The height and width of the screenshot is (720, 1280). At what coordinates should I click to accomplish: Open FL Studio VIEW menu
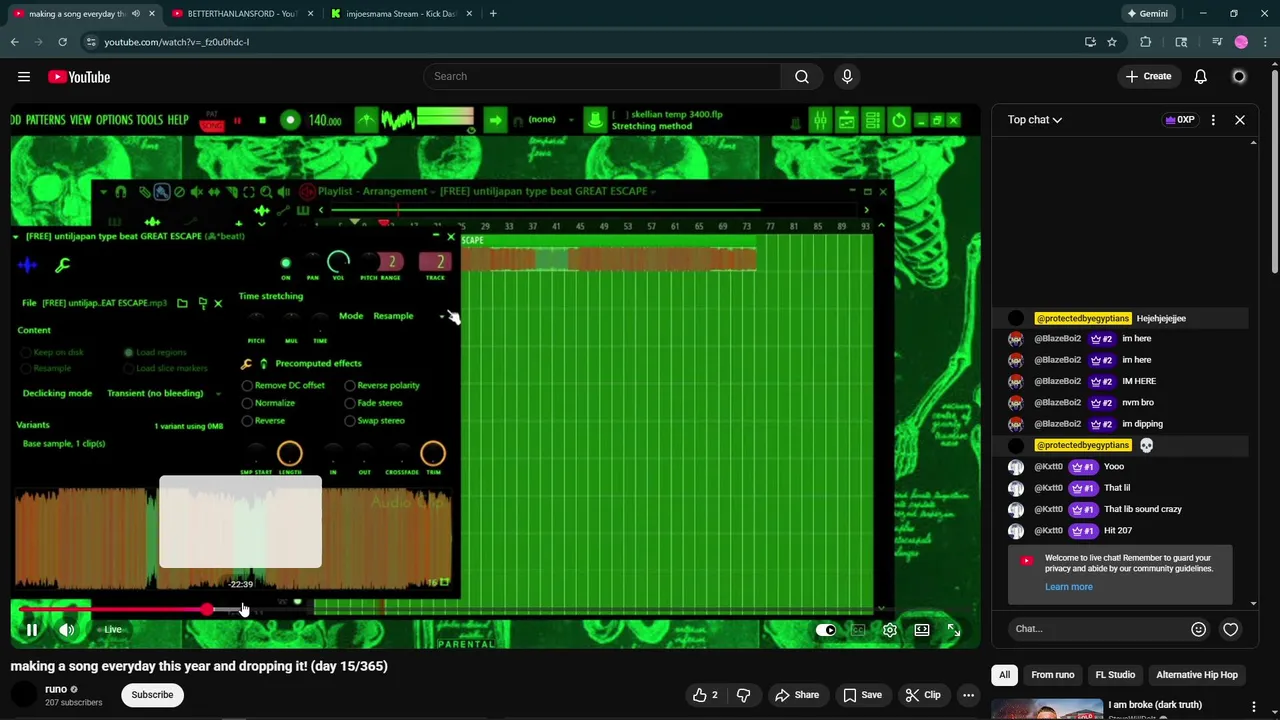point(80,120)
